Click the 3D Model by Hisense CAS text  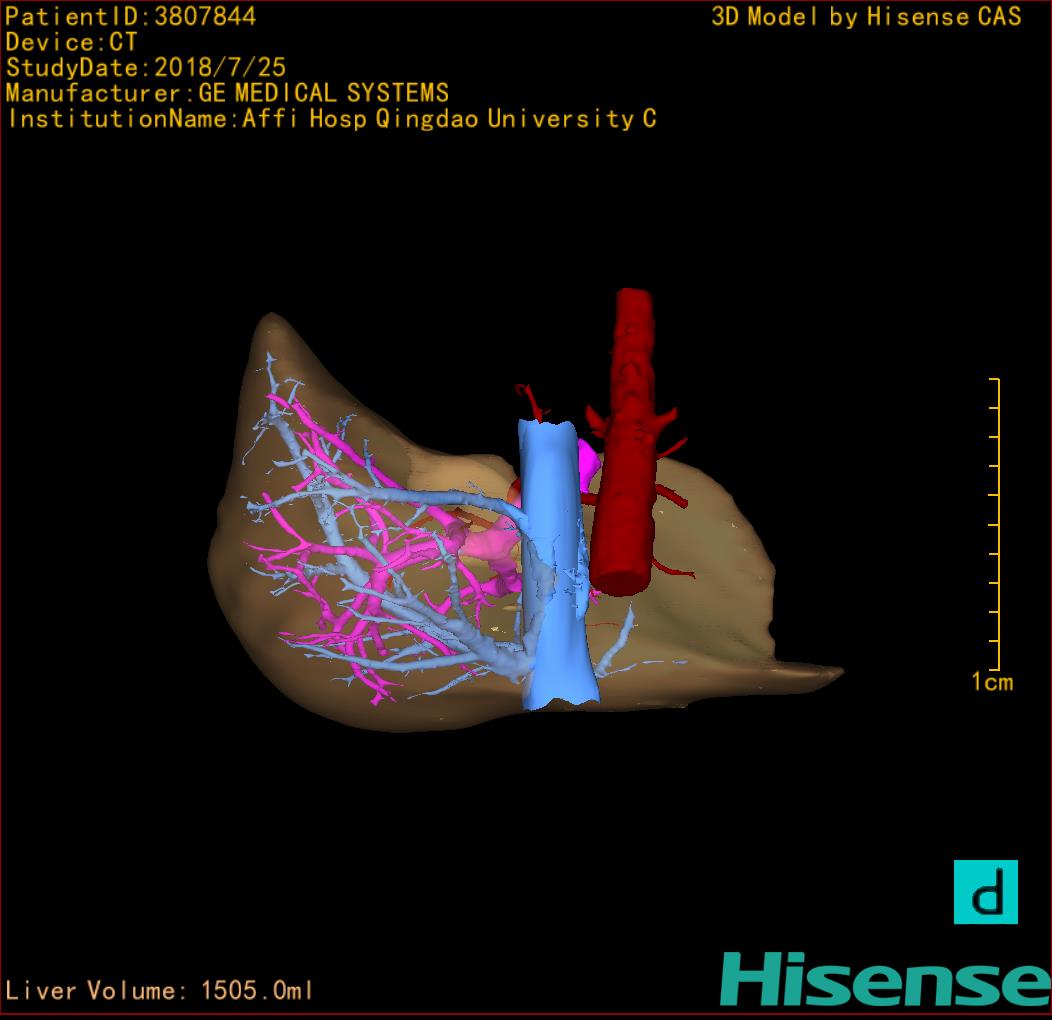click(866, 17)
